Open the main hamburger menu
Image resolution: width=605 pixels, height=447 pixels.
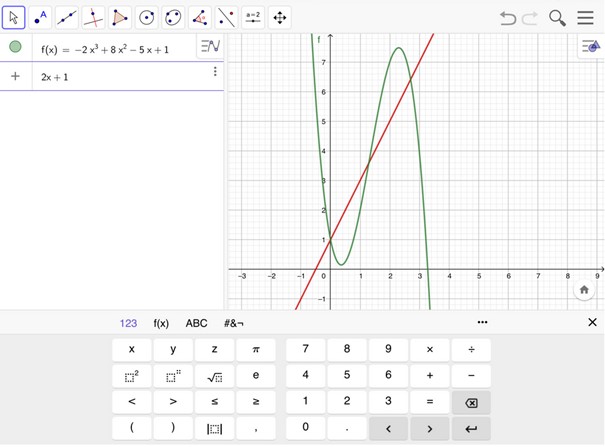pos(586,18)
